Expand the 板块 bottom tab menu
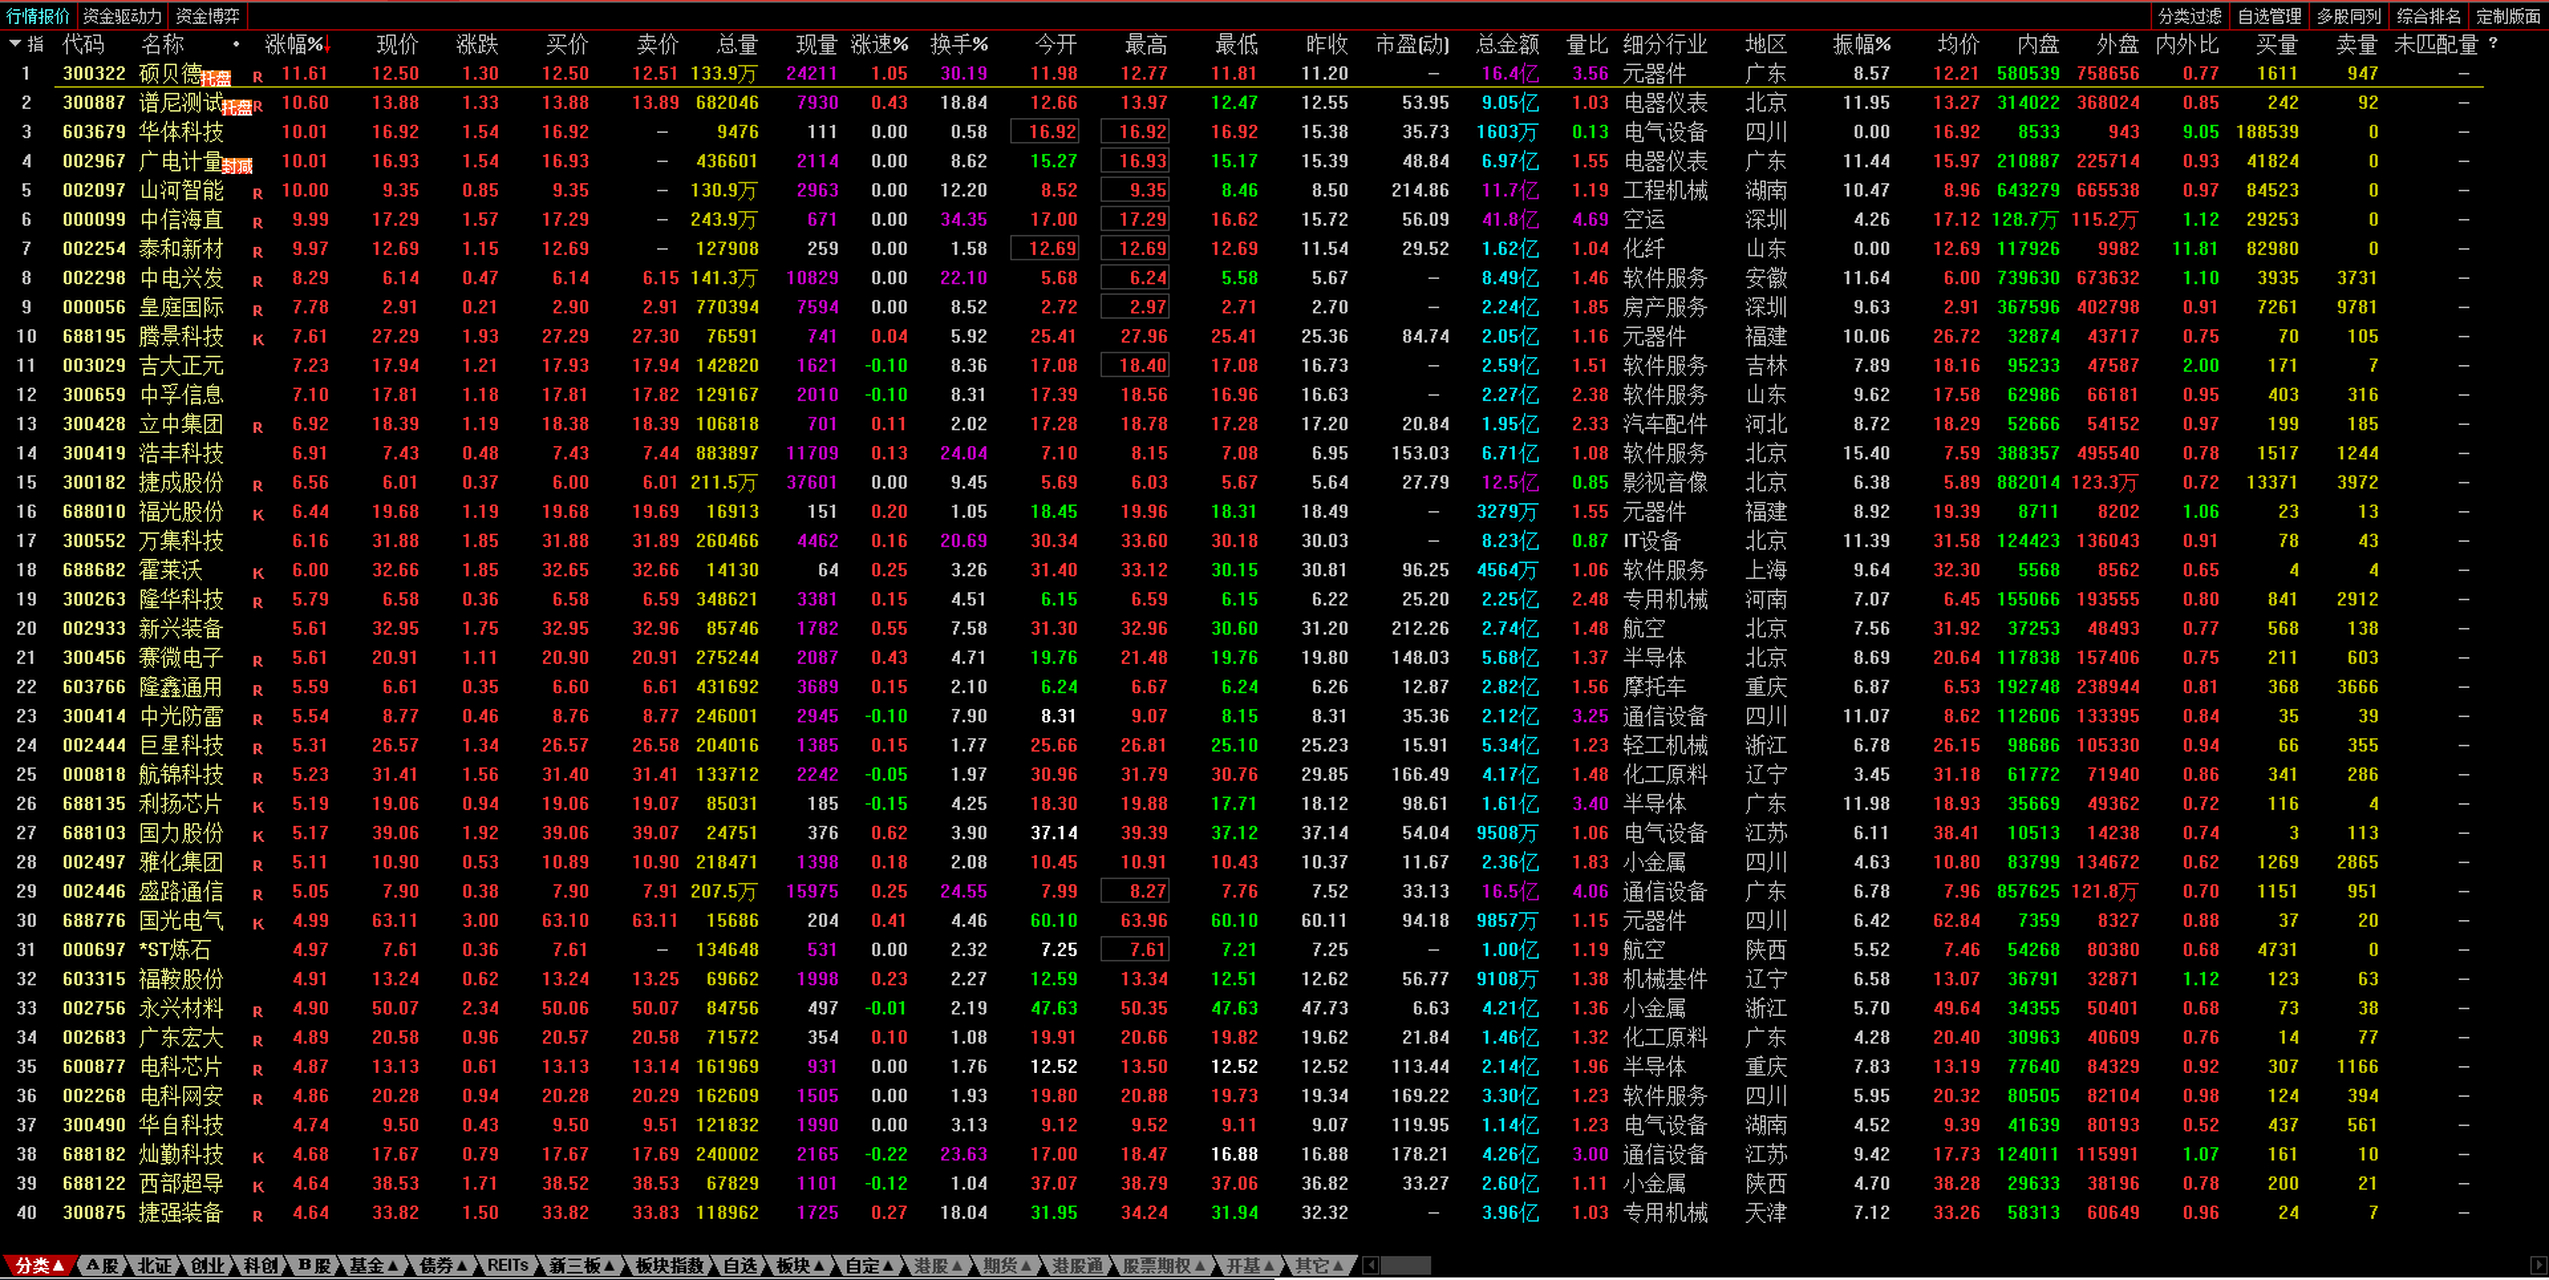 (800, 1266)
